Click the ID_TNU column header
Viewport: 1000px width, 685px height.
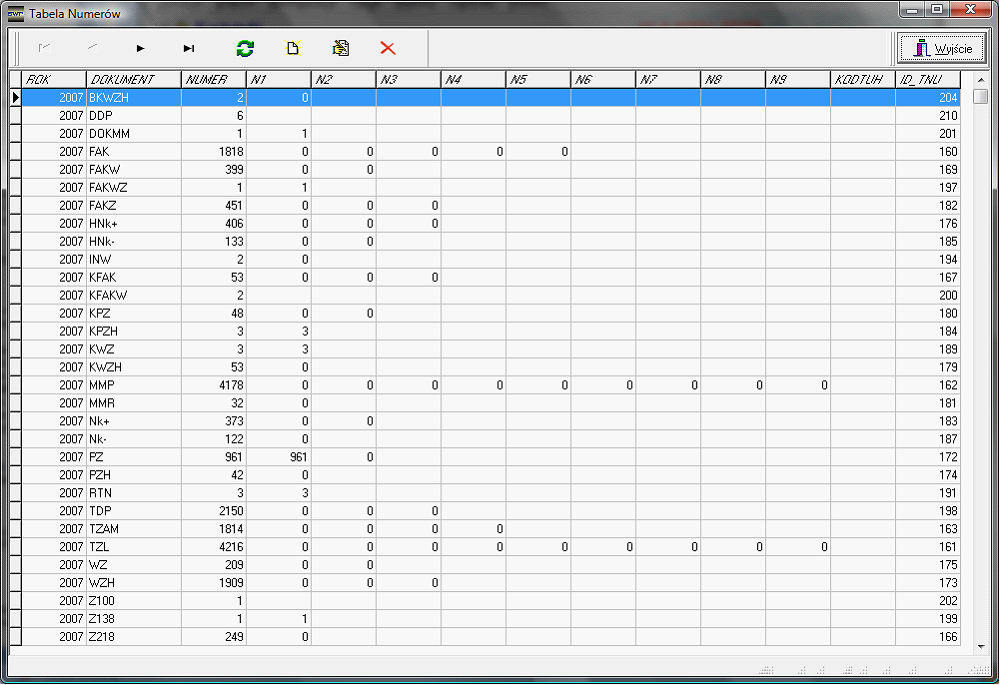click(927, 79)
